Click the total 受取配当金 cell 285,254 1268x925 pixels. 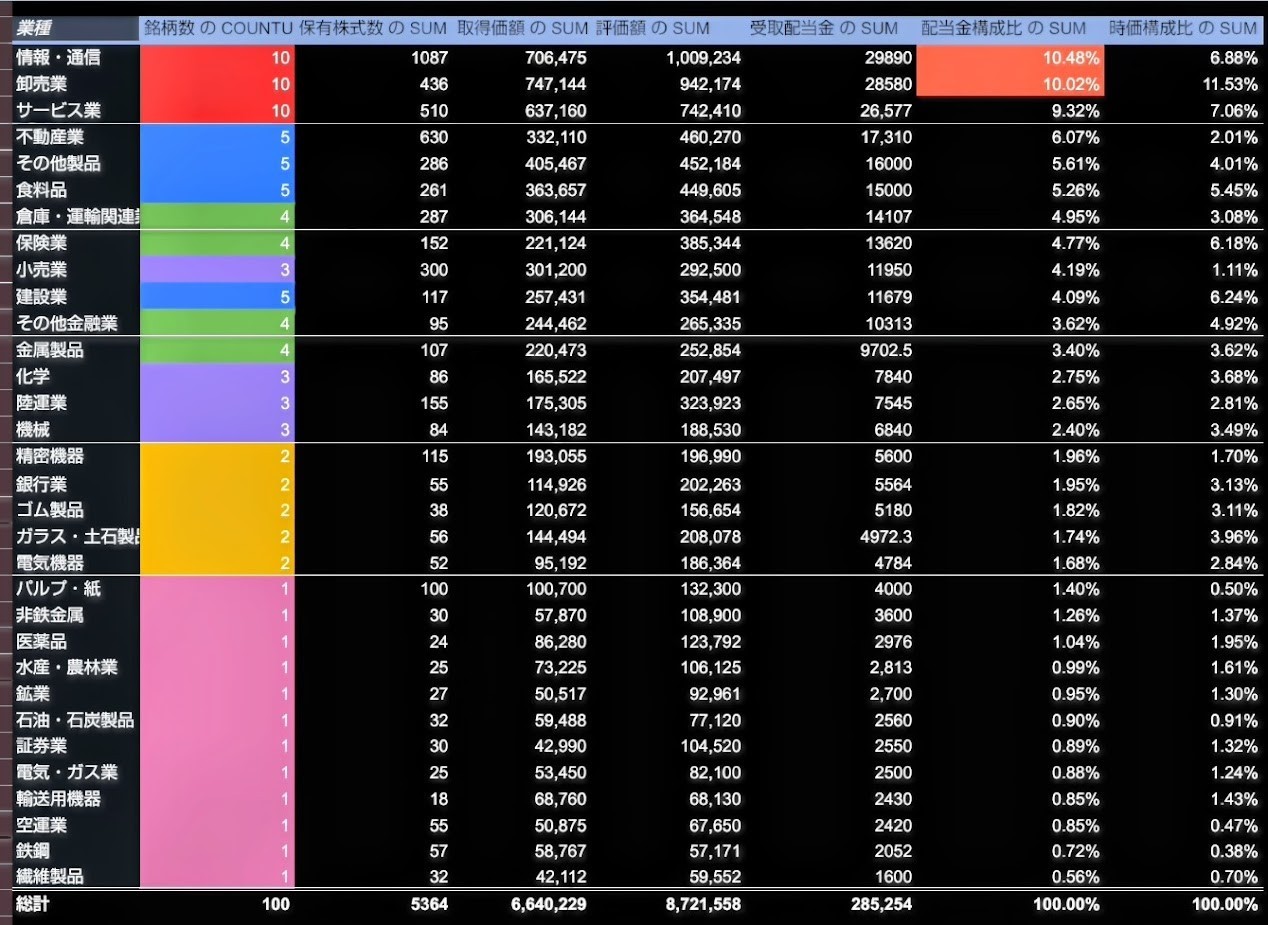[x=878, y=904]
